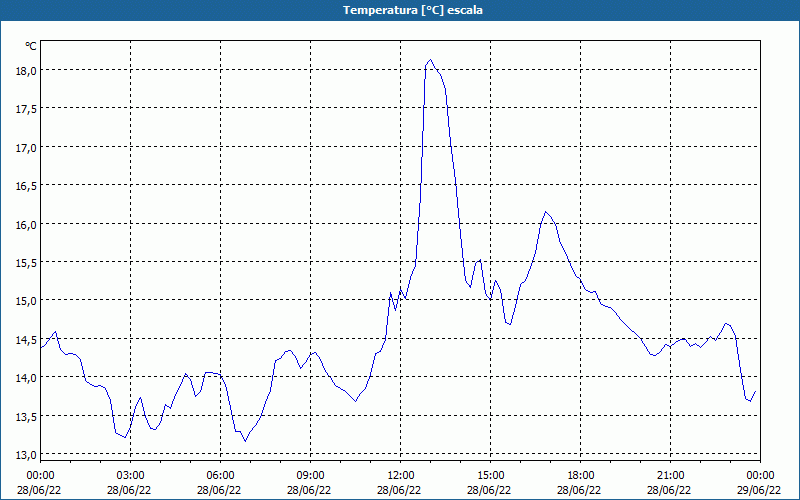Screen dimensions: 800x500
Task: Select the 16,0 y-axis value
Action: [x=27, y=224]
